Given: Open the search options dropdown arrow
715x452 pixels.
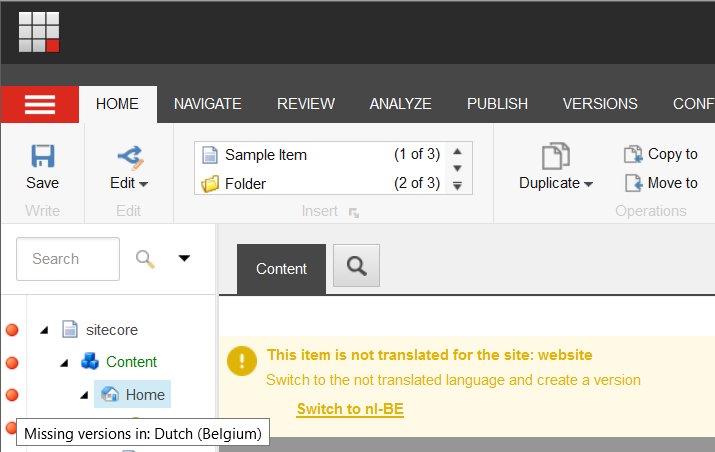Looking at the screenshot, I should tap(184, 258).
